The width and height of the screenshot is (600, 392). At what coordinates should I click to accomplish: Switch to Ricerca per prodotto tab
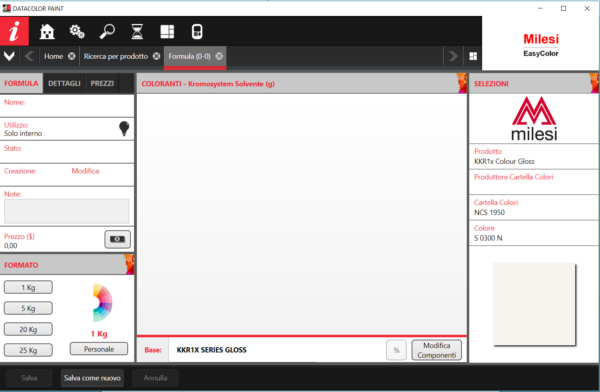pos(116,56)
